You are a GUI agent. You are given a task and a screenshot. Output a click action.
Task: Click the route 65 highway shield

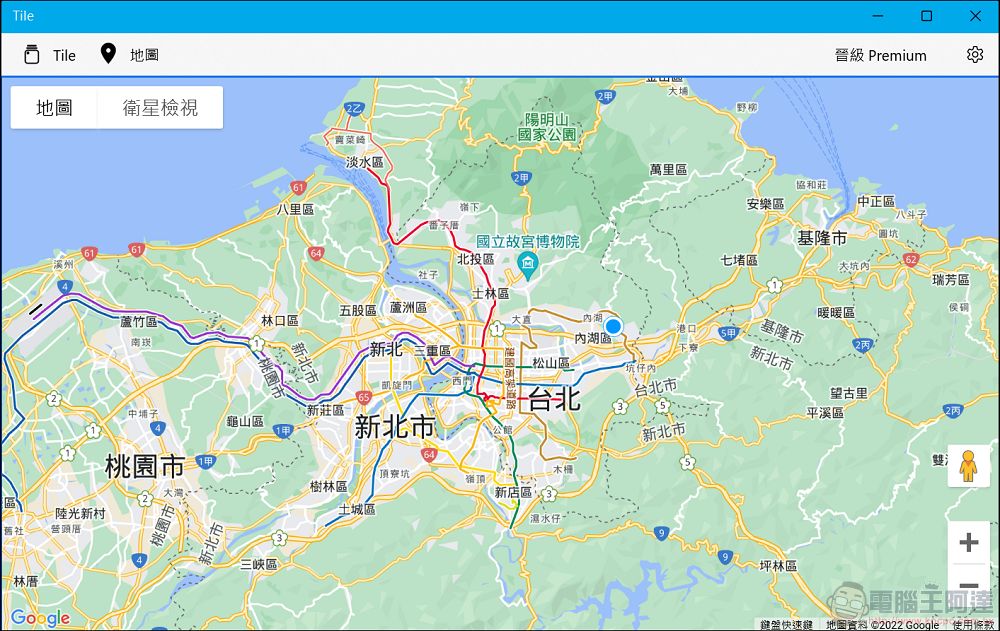coord(364,397)
